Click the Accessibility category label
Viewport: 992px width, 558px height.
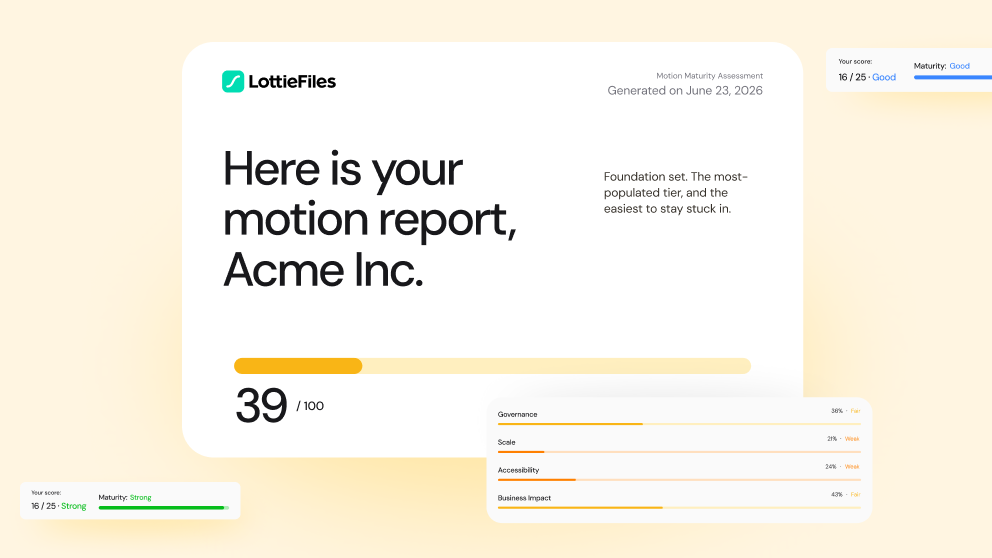pos(518,470)
